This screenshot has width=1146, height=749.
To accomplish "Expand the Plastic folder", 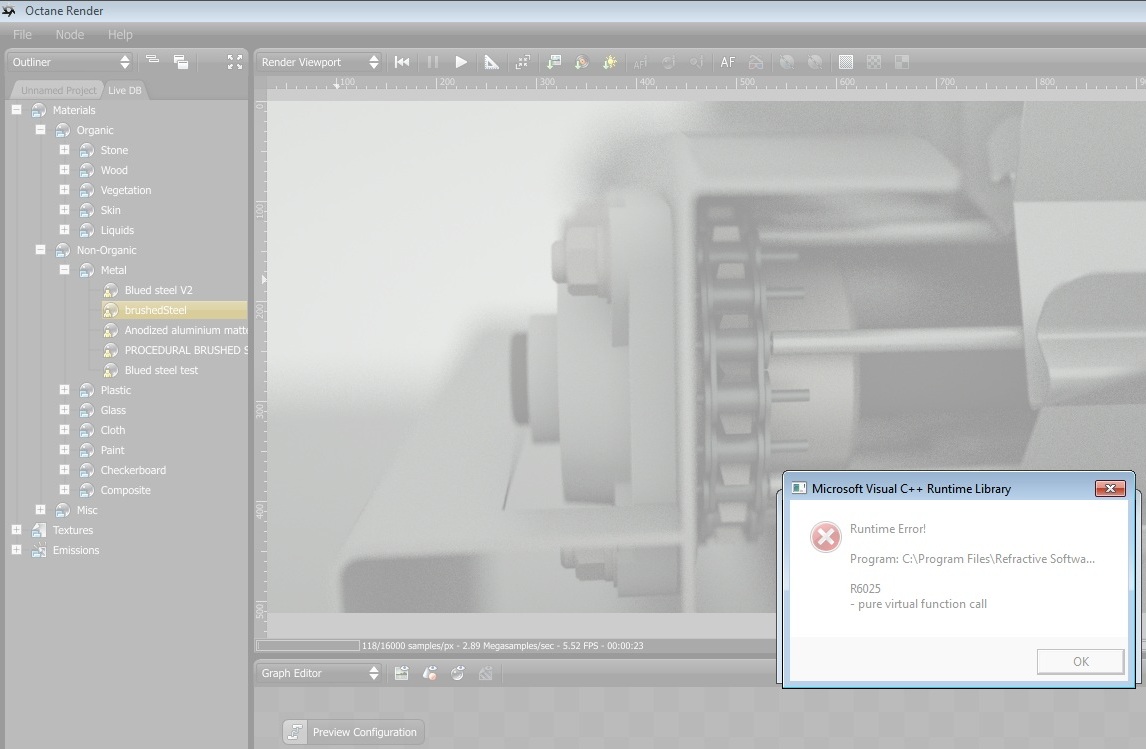I will [x=64, y=389].
